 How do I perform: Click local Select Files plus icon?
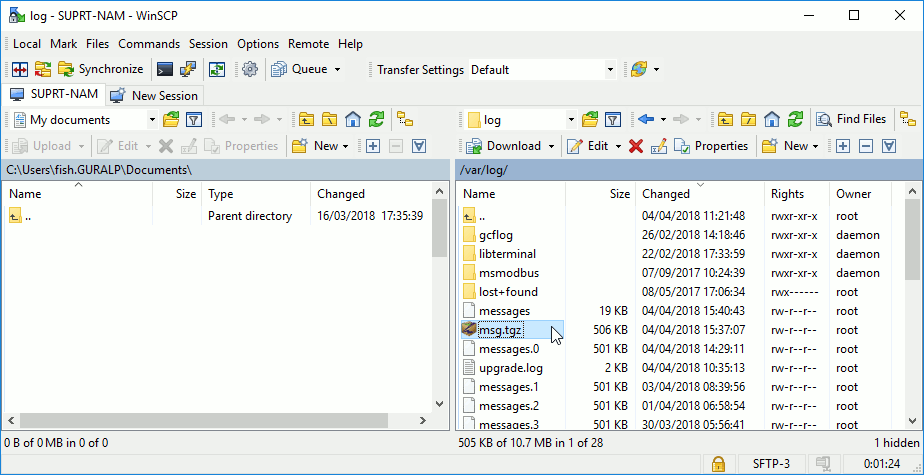point(372,146)
